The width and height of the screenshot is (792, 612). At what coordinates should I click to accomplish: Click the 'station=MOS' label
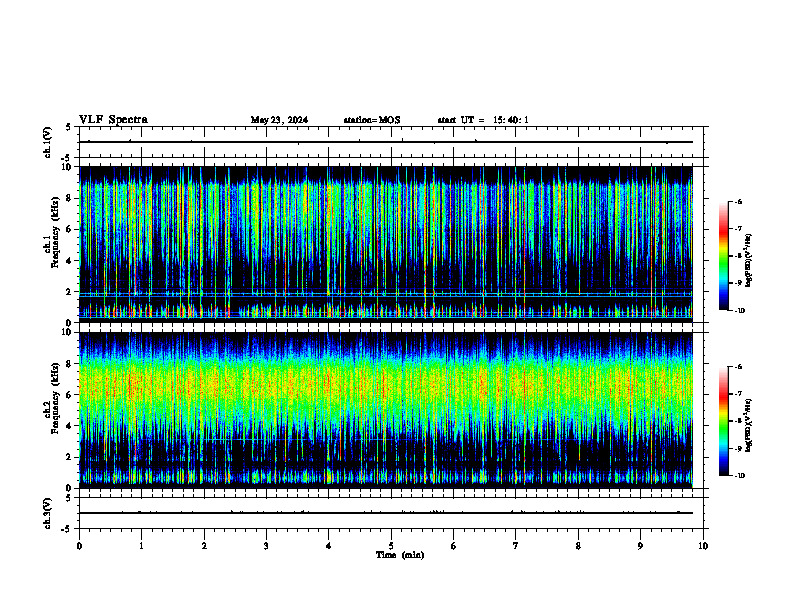tap(372, 120)
